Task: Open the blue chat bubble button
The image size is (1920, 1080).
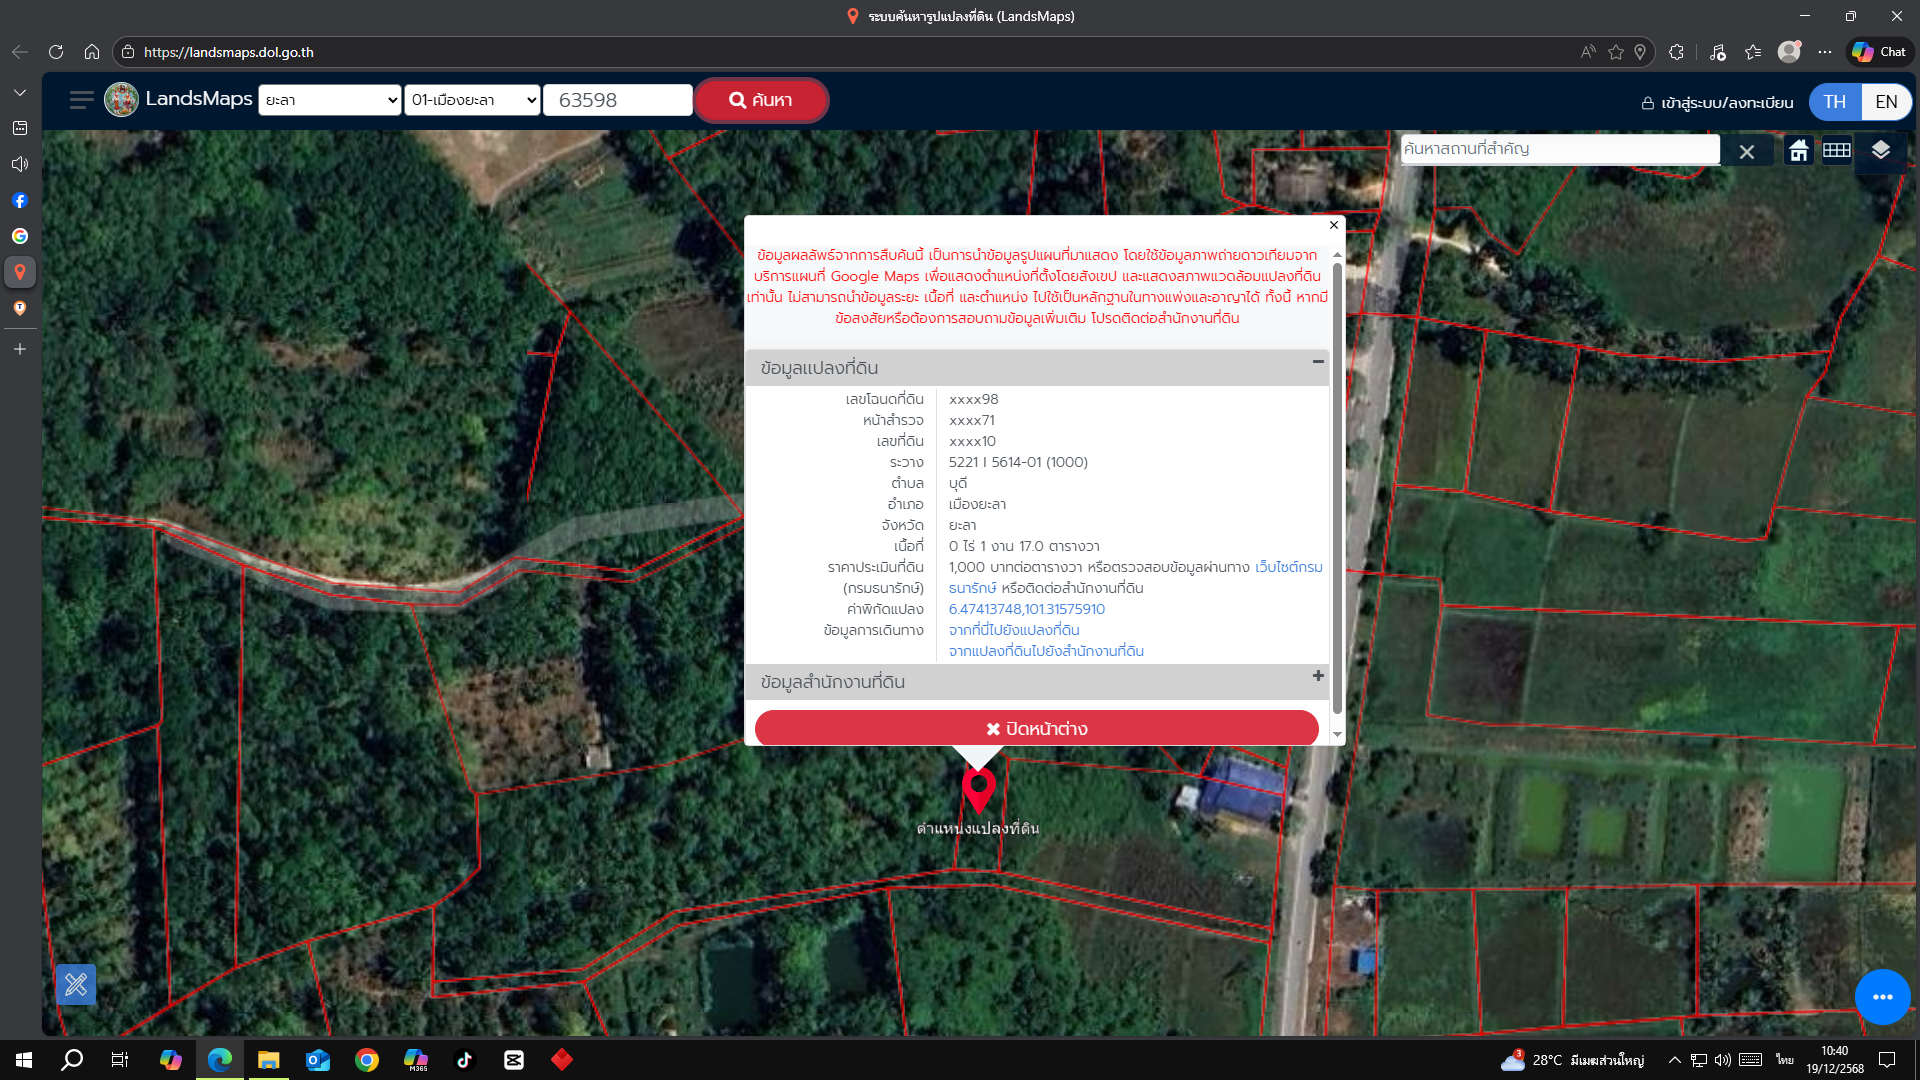Action: coord(1882,997)
